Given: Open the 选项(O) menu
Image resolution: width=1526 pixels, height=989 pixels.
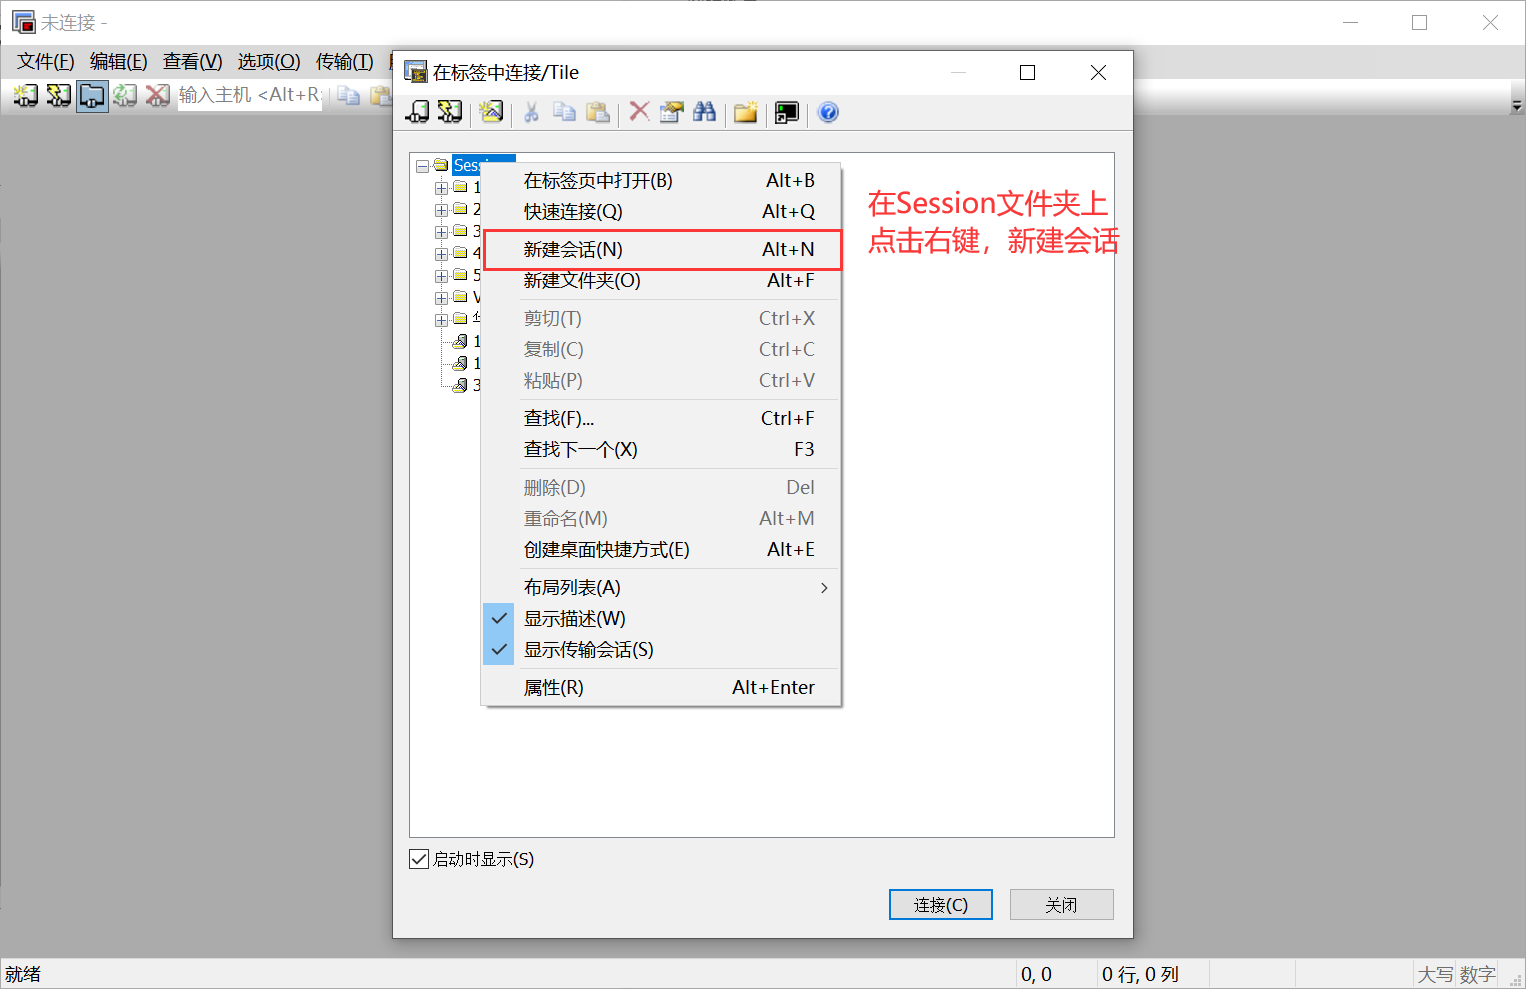Looking at the screenshot, I should (269, 62).
